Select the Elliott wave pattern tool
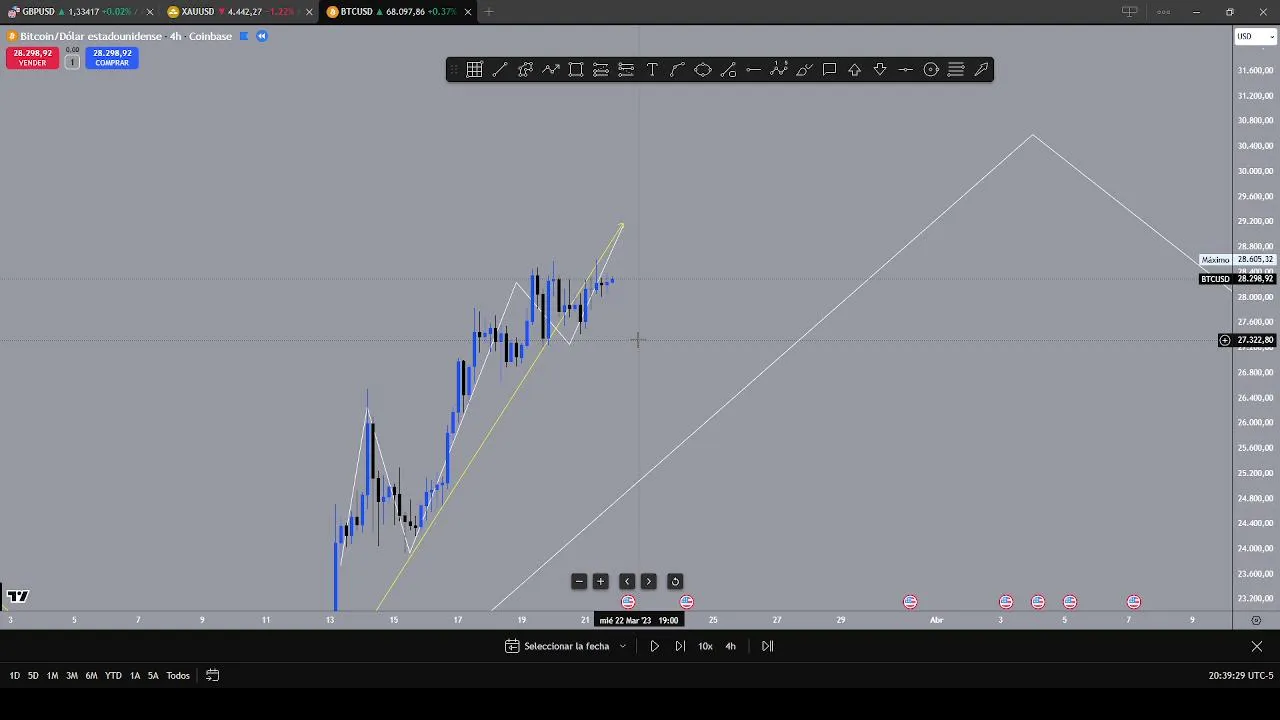 coord(779,69)
